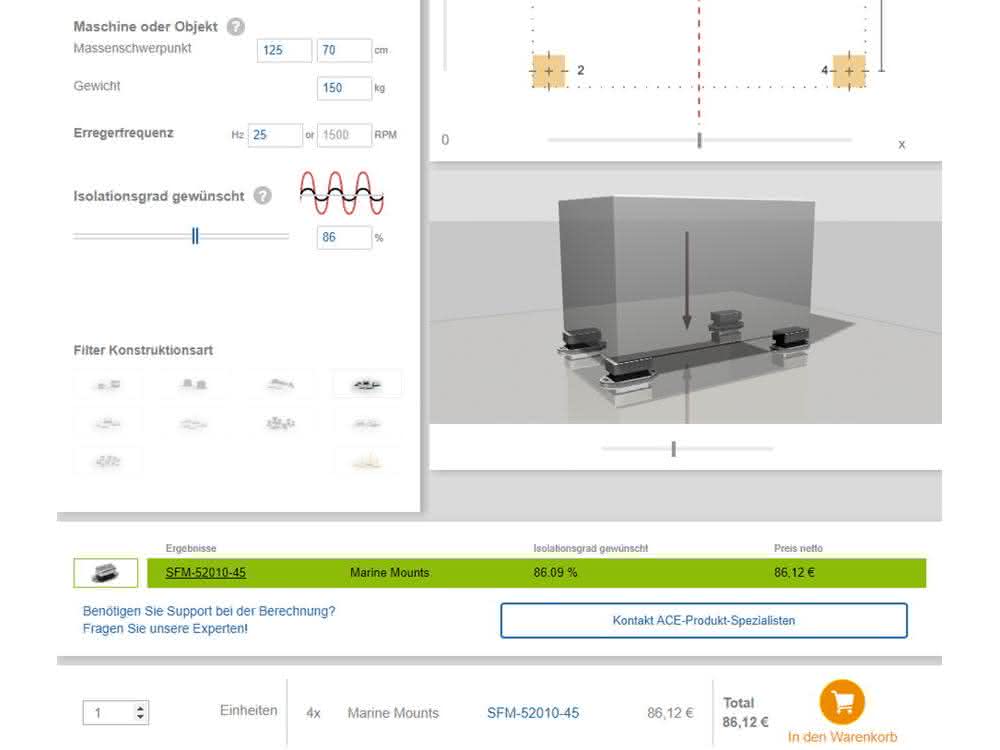Click the Total 86,12 € amount
1000x750 pixels.
point(745,723)
